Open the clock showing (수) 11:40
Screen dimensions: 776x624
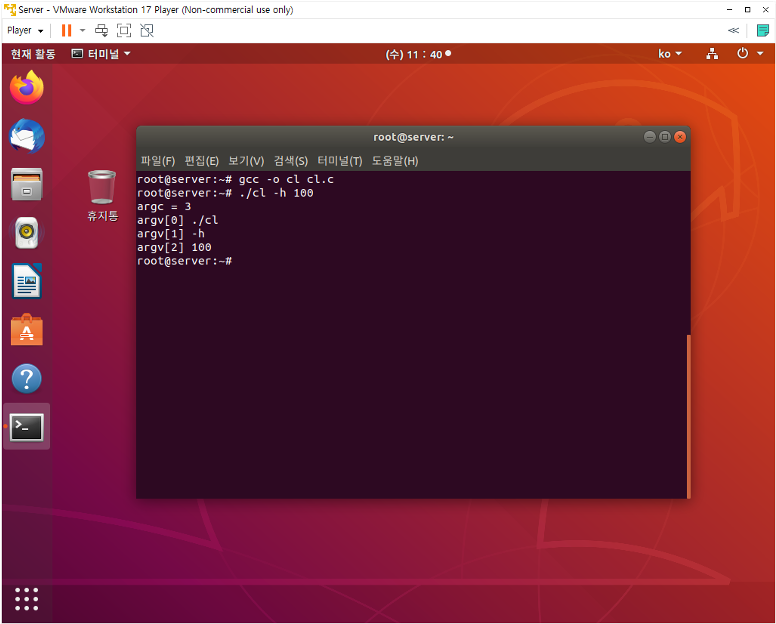(418, 54)
